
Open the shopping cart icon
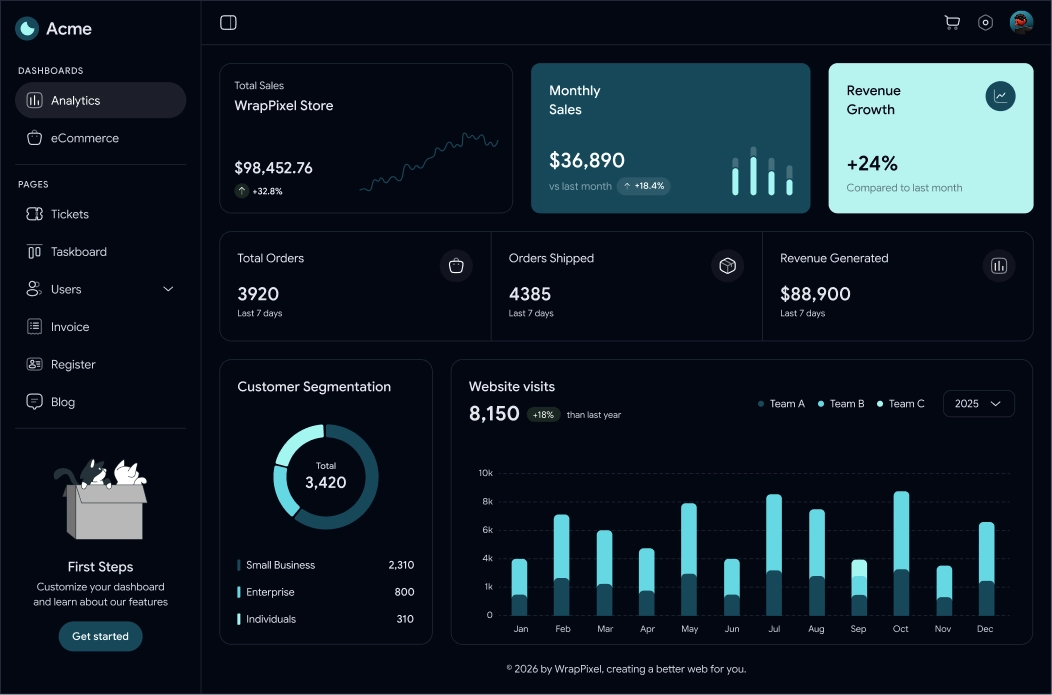click(951, 23)
